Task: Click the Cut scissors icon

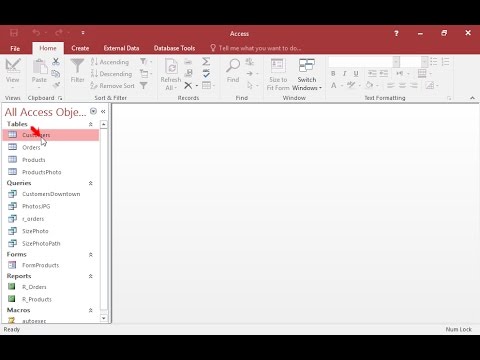Action: (56, 62)
